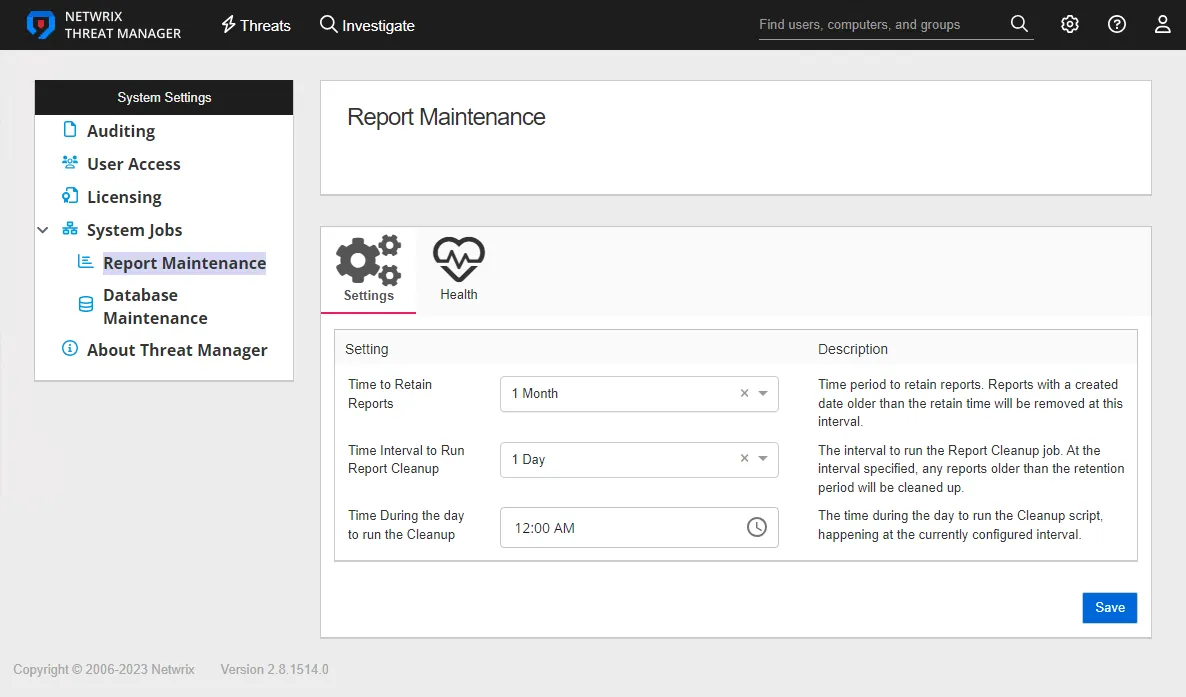The height and width of the screenshot is (697, 1186).
Task: Click the Licensing certificate icon
Action: coord(70,196)
